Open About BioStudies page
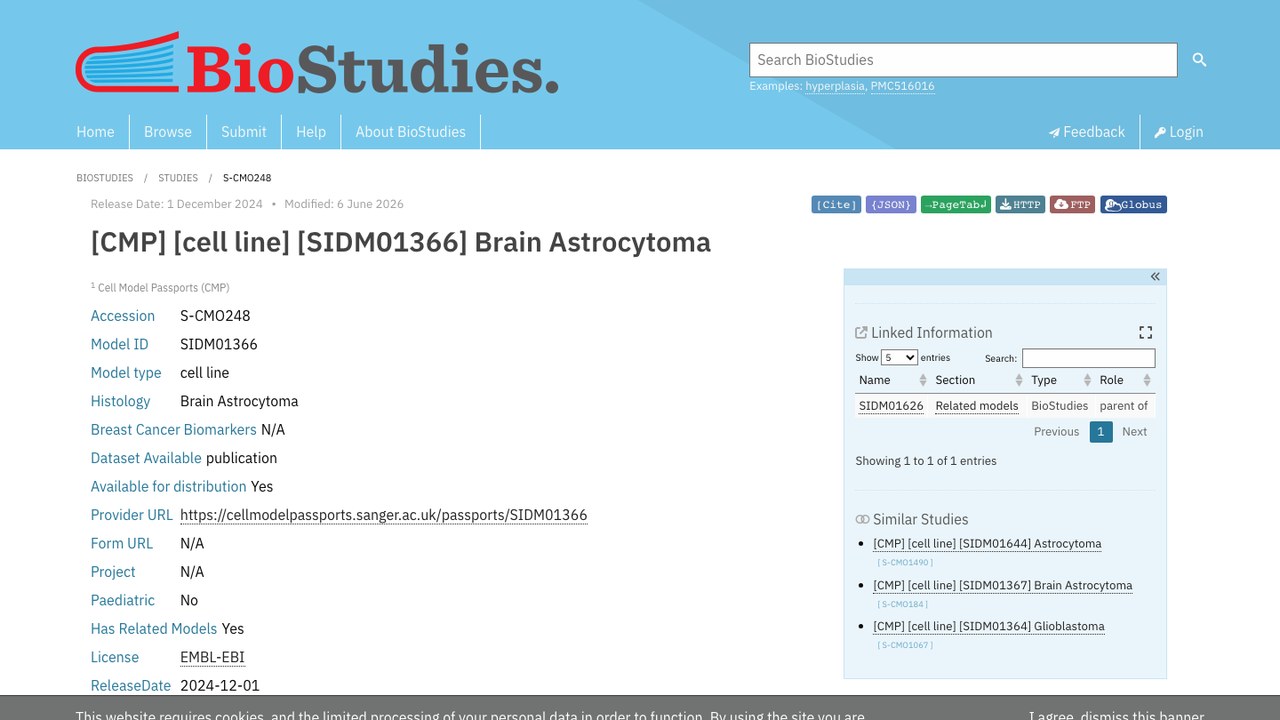This screenshot has height=720, width=1280. 411,132
